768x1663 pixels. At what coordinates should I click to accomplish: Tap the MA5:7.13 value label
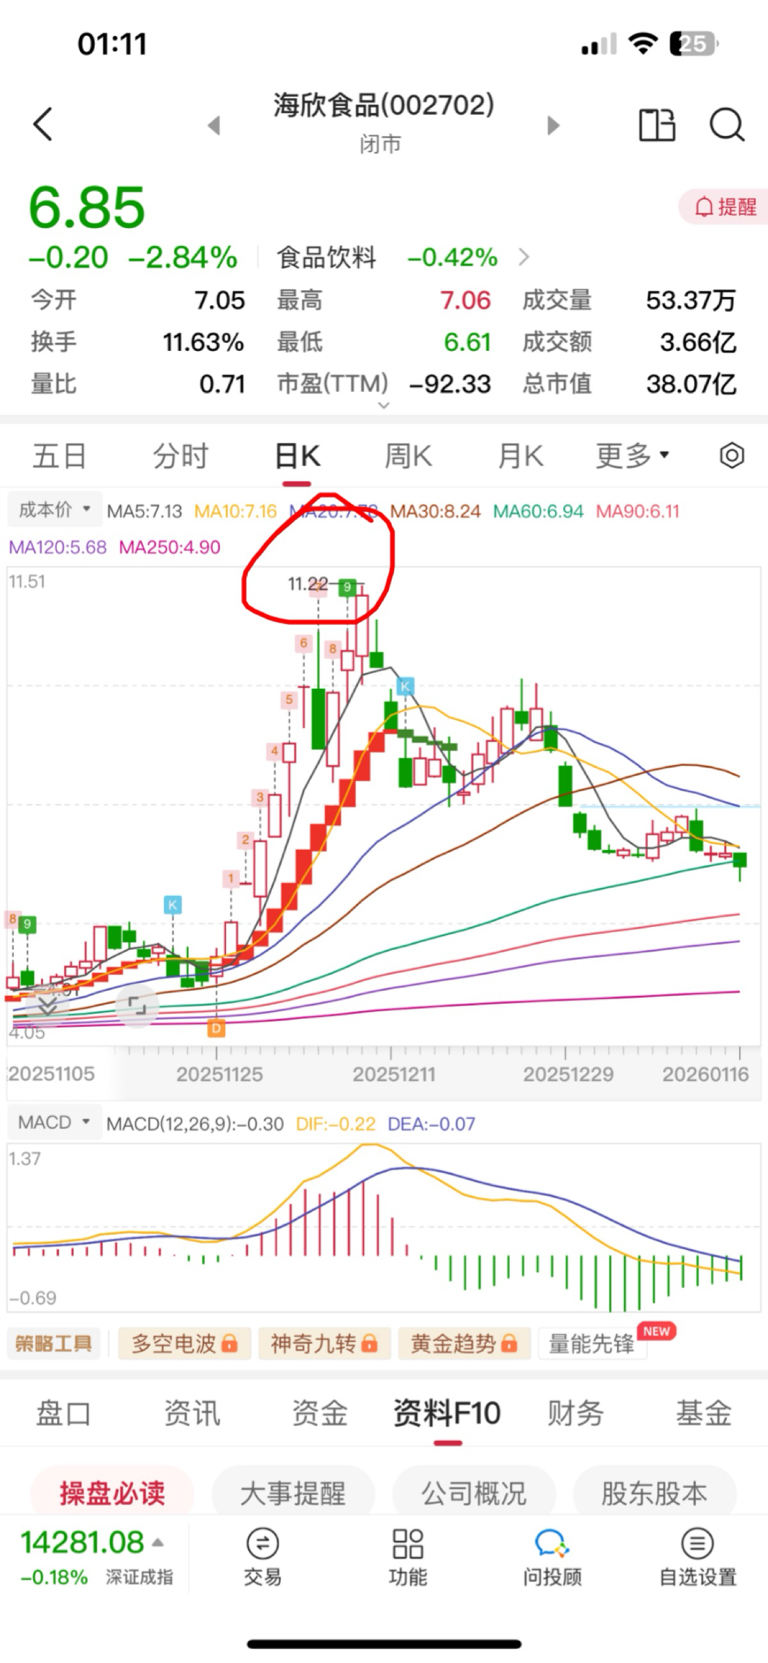[145, 511]
